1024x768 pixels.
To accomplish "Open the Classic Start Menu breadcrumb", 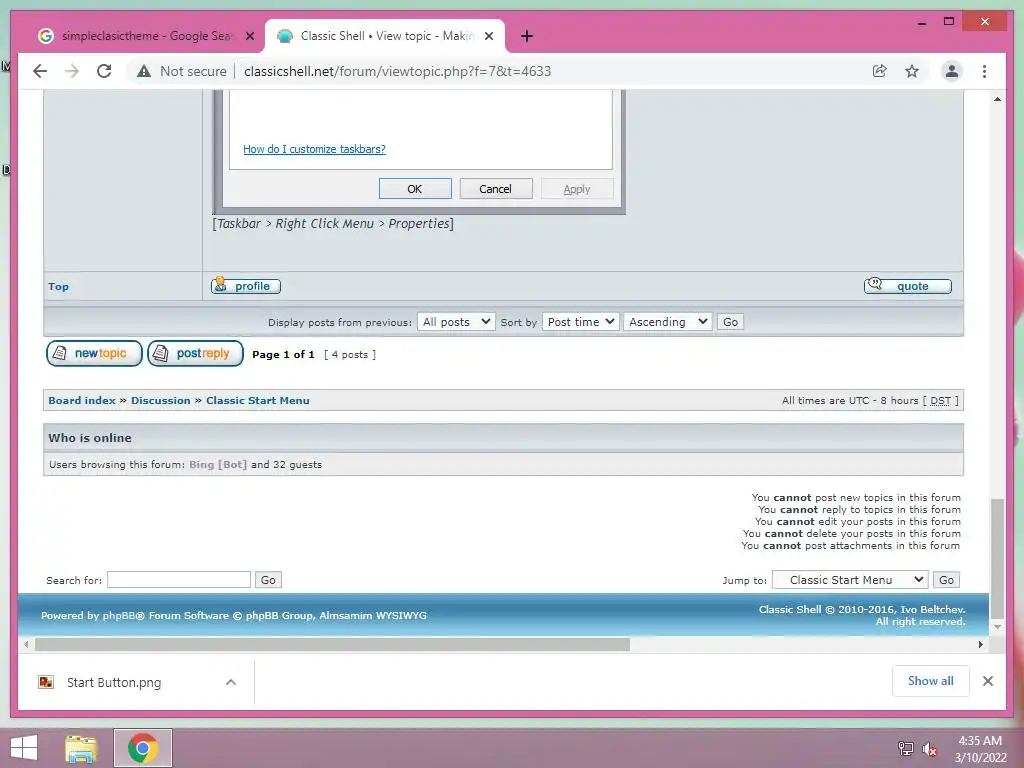I will (x=258, y=400).
